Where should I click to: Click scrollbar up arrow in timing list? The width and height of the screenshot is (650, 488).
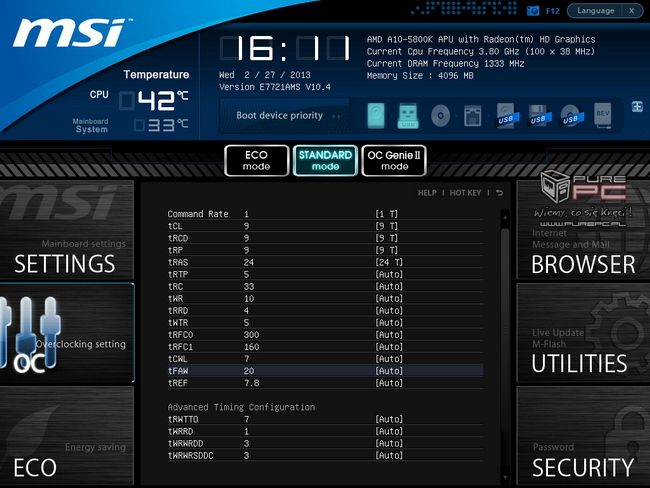click(505, 216)
